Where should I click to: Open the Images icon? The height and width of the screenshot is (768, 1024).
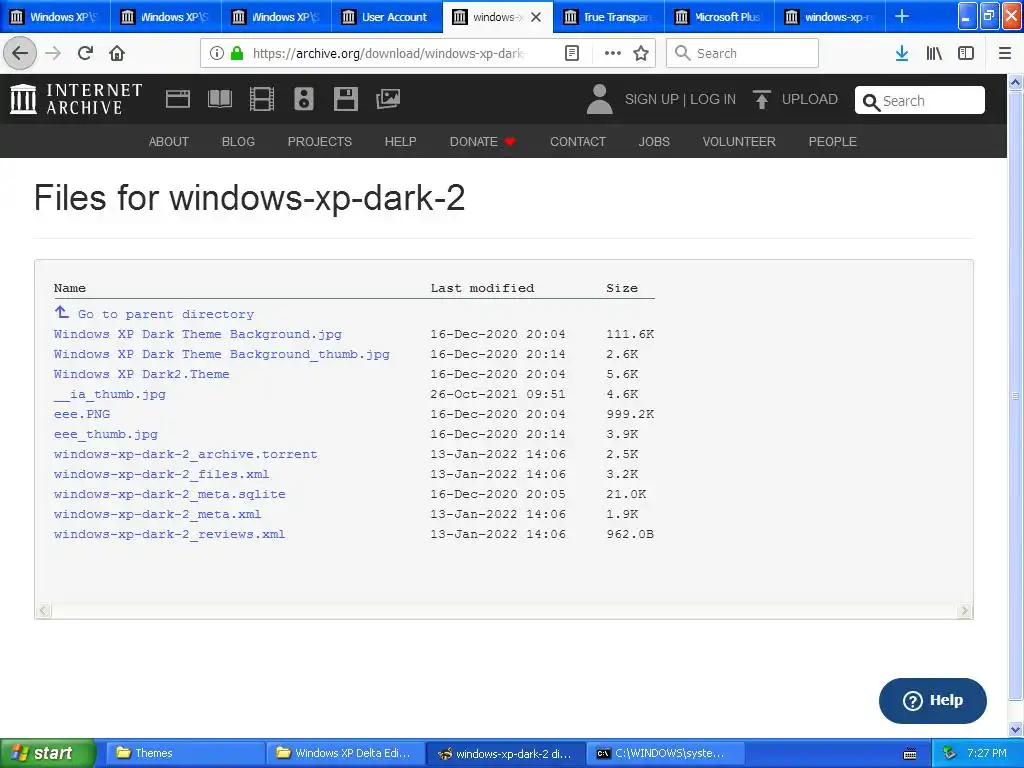[388, 99]
